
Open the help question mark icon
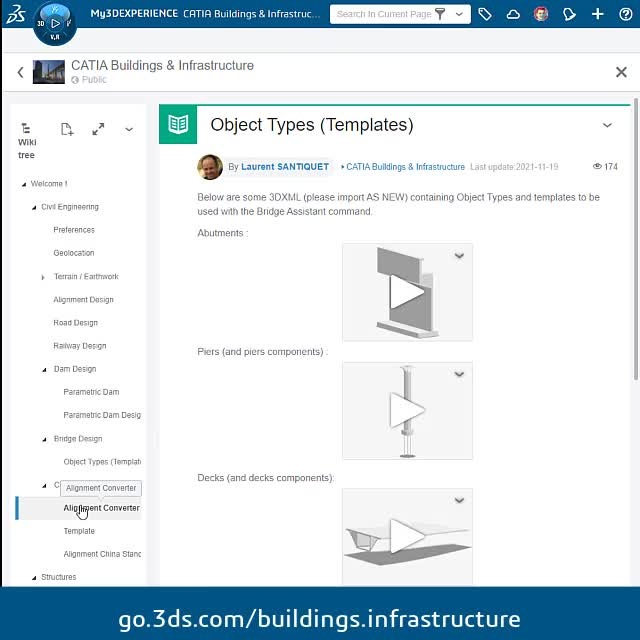(x=626, y=14)
